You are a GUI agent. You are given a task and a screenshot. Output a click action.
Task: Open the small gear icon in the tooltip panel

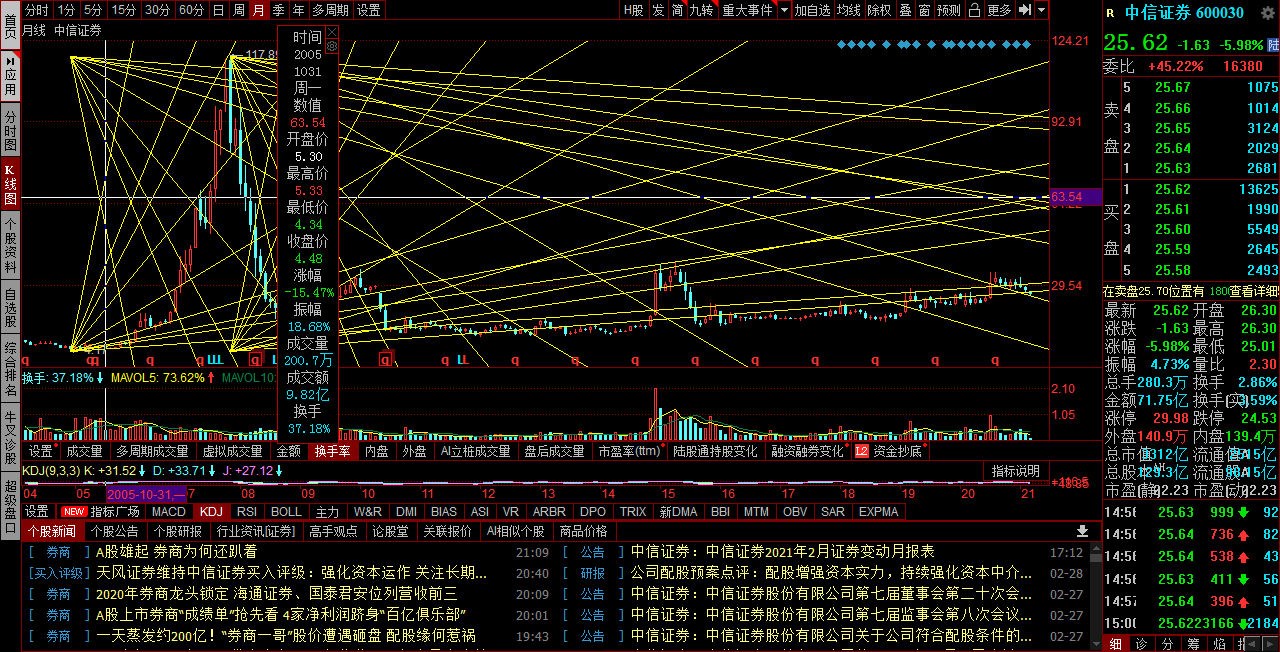click(332, 46)
